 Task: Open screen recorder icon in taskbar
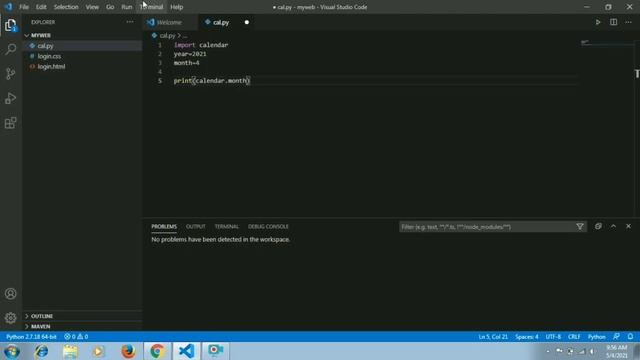click(x=216, y=351)
